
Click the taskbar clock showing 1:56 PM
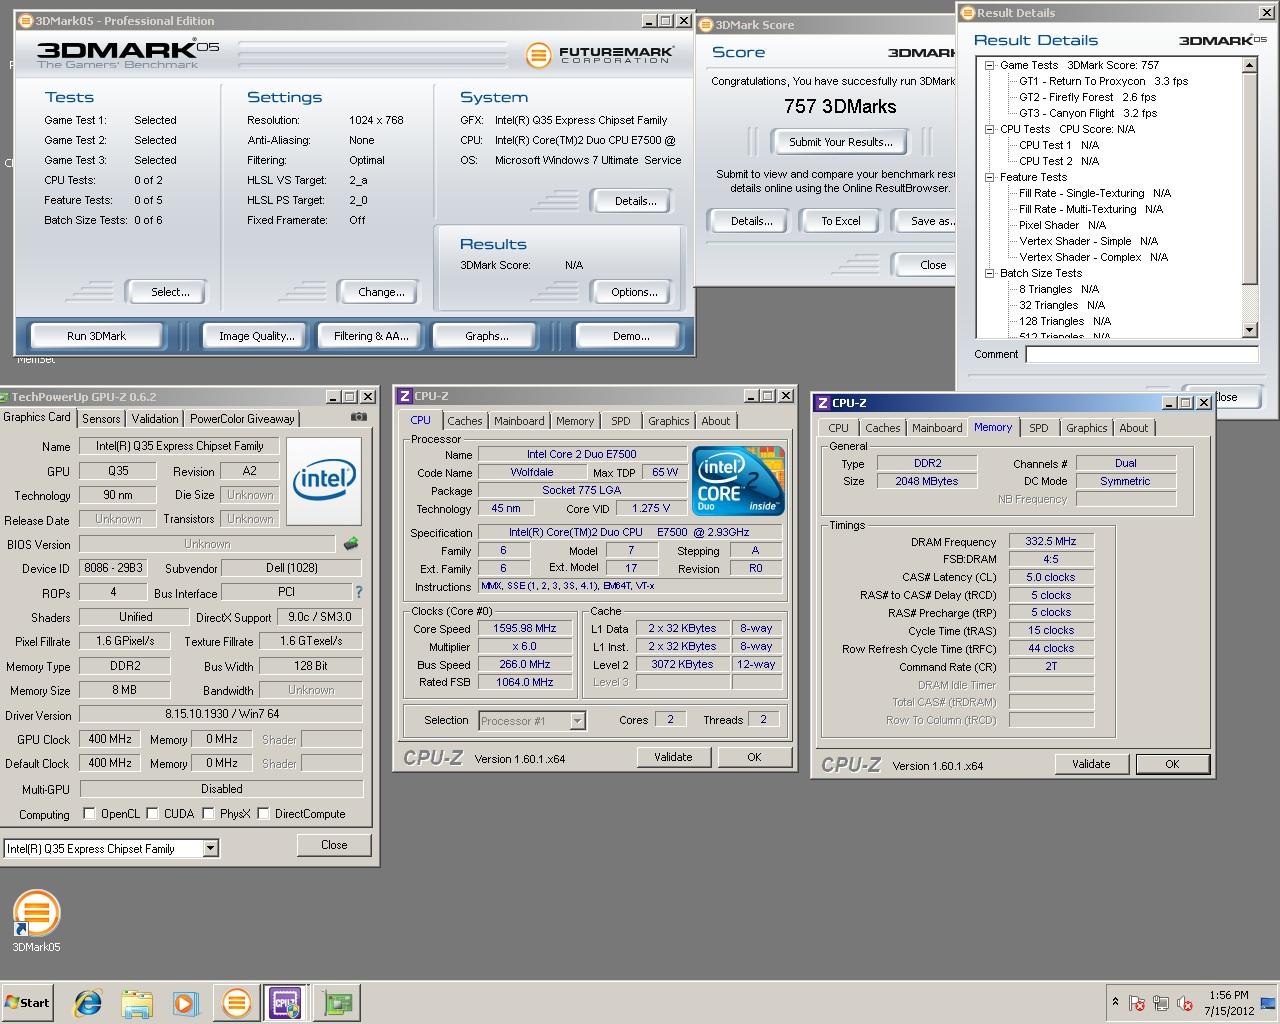[1228, 1003]
